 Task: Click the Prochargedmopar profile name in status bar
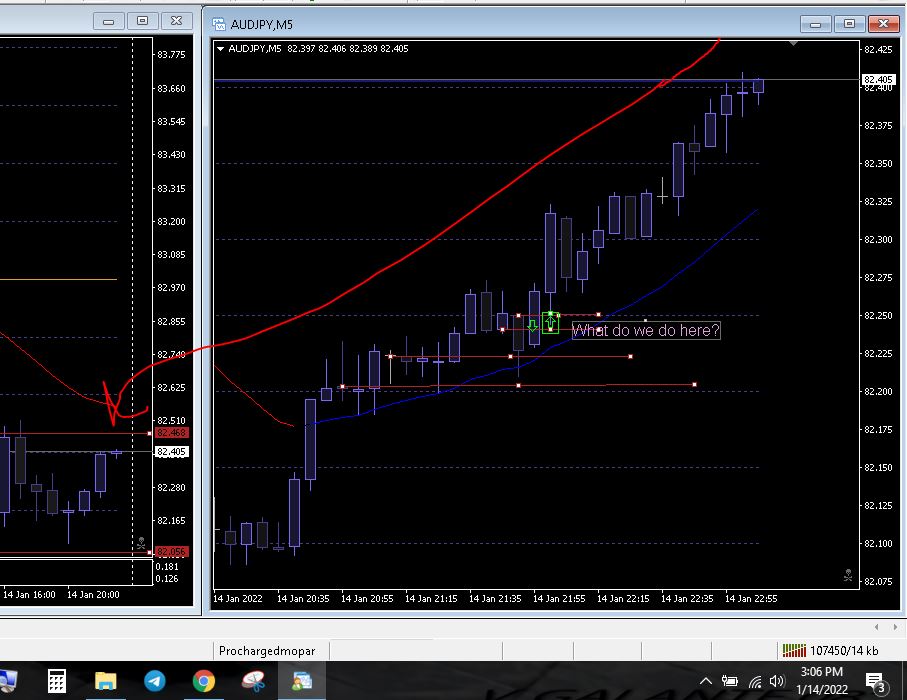point(267,651)
